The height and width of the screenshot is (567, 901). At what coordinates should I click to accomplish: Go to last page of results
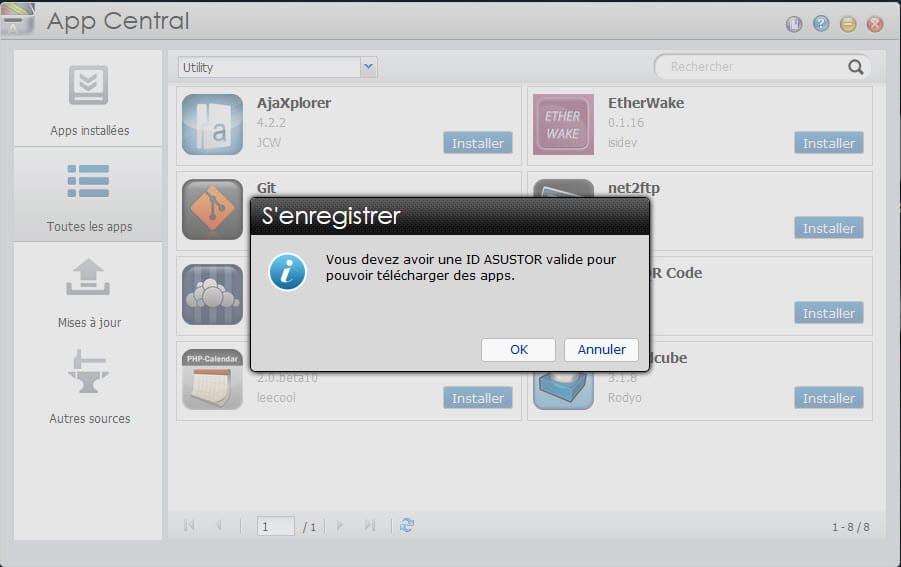click(x=369, y=526)
